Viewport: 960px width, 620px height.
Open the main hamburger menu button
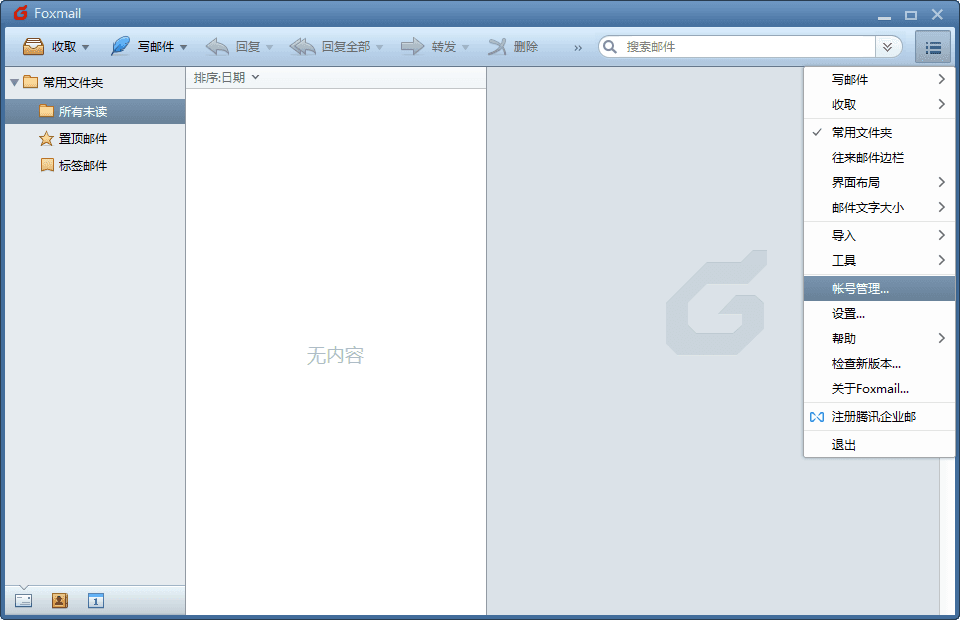932,47
